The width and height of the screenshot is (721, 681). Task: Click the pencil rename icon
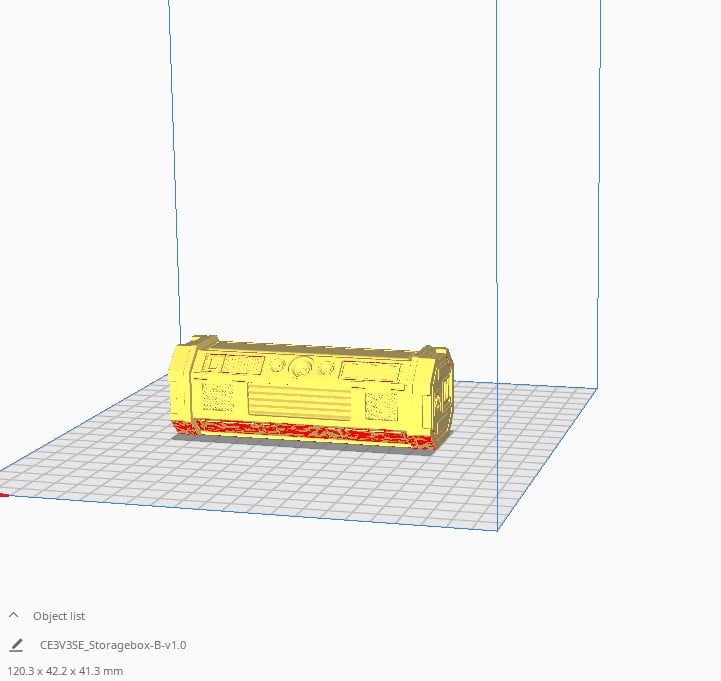(15, 645)
